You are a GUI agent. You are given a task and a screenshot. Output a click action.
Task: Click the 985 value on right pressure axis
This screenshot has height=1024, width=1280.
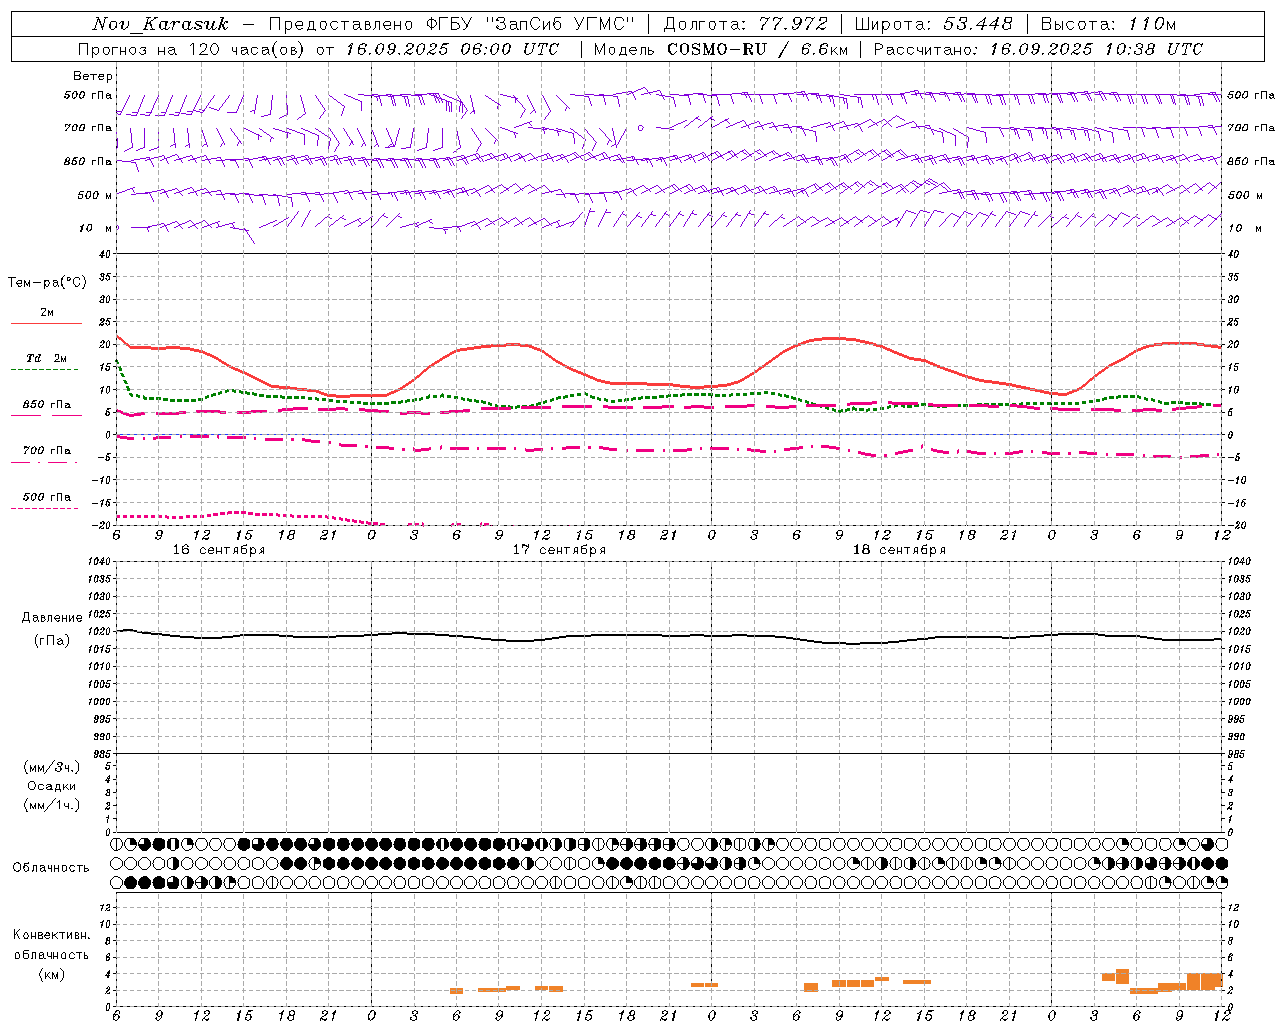1238,754
